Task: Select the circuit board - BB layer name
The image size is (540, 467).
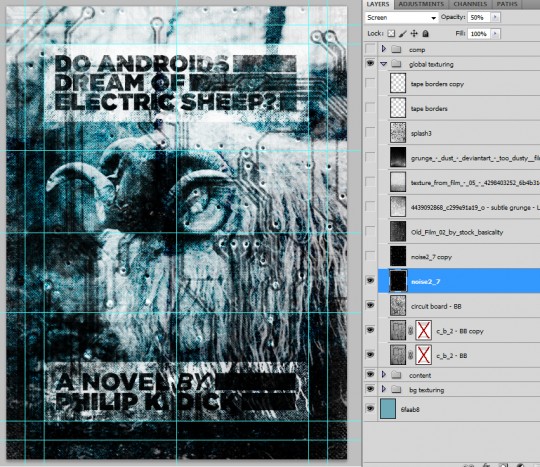Action: click(x=436, y=307)
